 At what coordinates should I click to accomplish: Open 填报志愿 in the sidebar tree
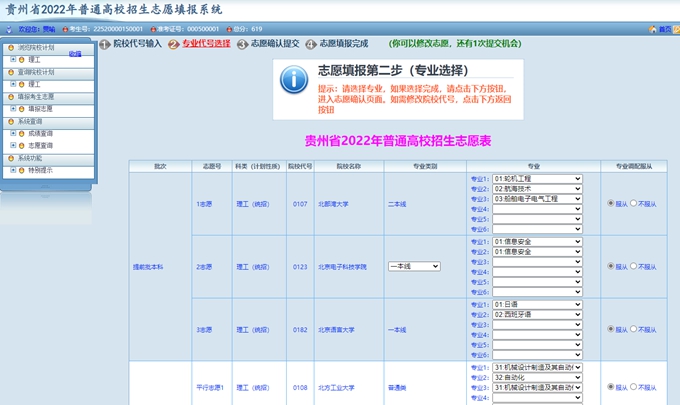coord(40,109)
